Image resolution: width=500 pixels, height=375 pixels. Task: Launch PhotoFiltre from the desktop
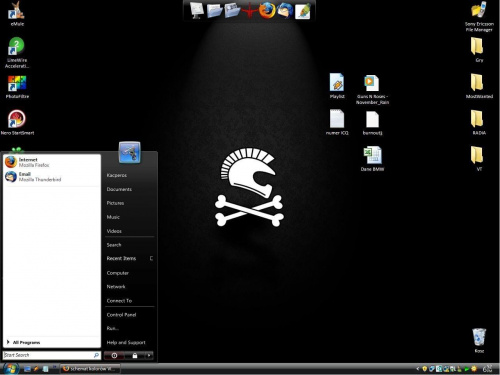[17, 87]
